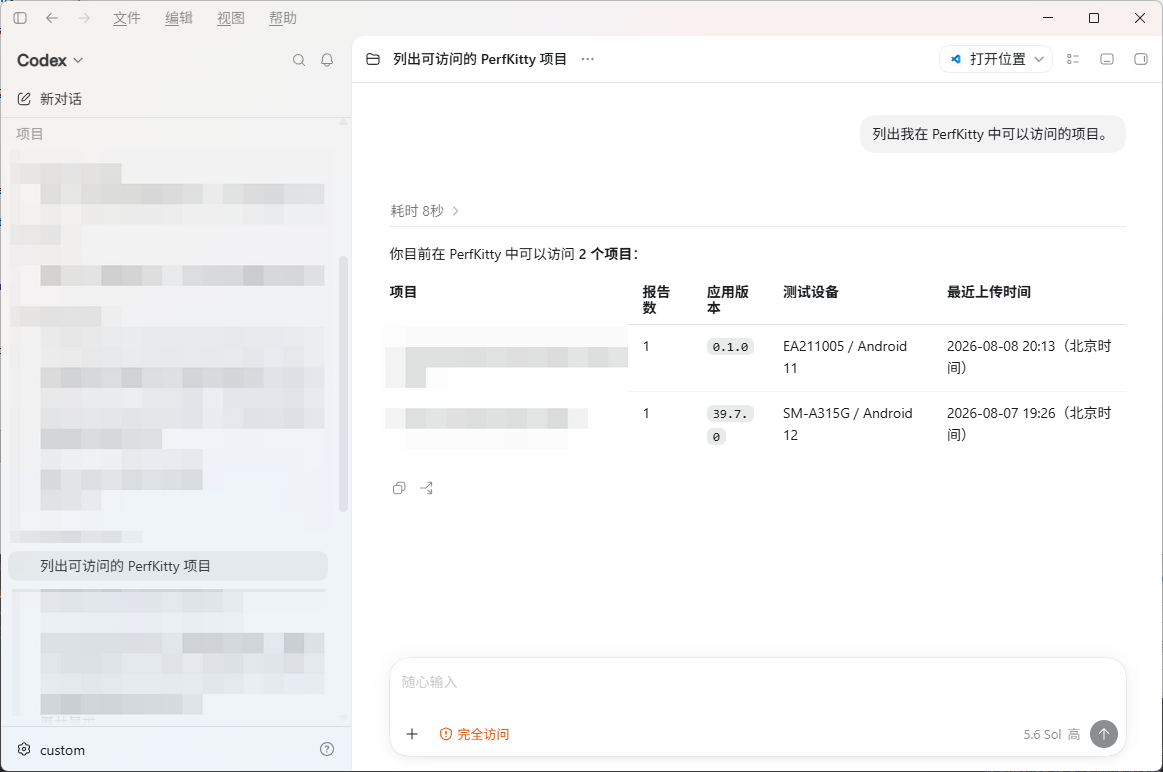Expand the 耗时 8秒 details
1163x772 pixels.
[425, 211]
